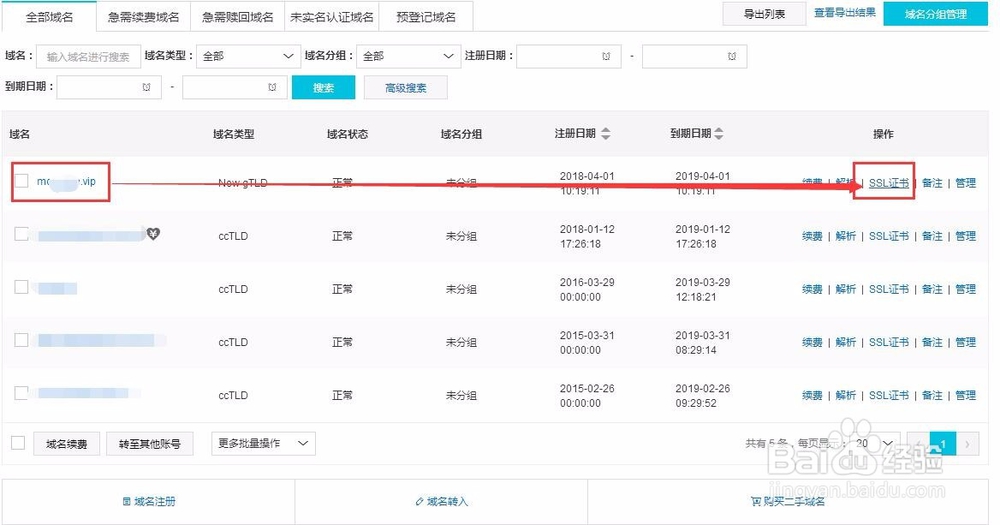The image size is (1000, 525).
Task: Sort by registration date arrows
Action: coord(606,133)
